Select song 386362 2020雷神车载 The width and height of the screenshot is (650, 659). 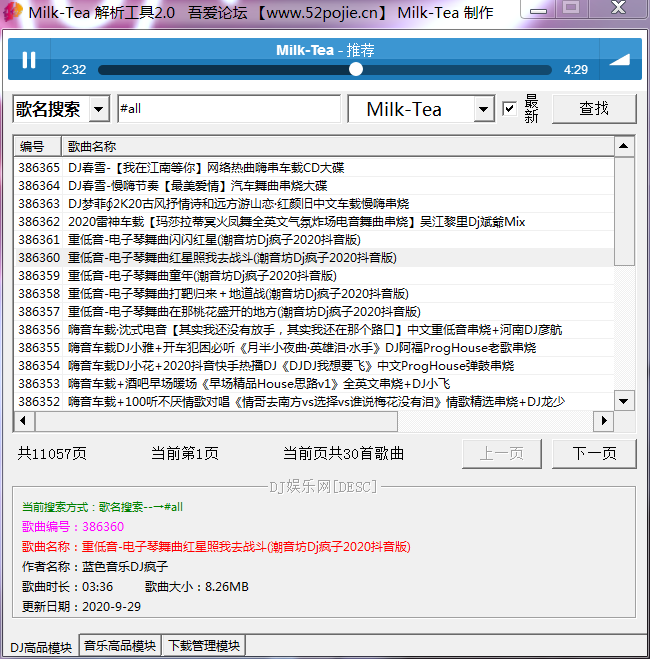point(314,222)
